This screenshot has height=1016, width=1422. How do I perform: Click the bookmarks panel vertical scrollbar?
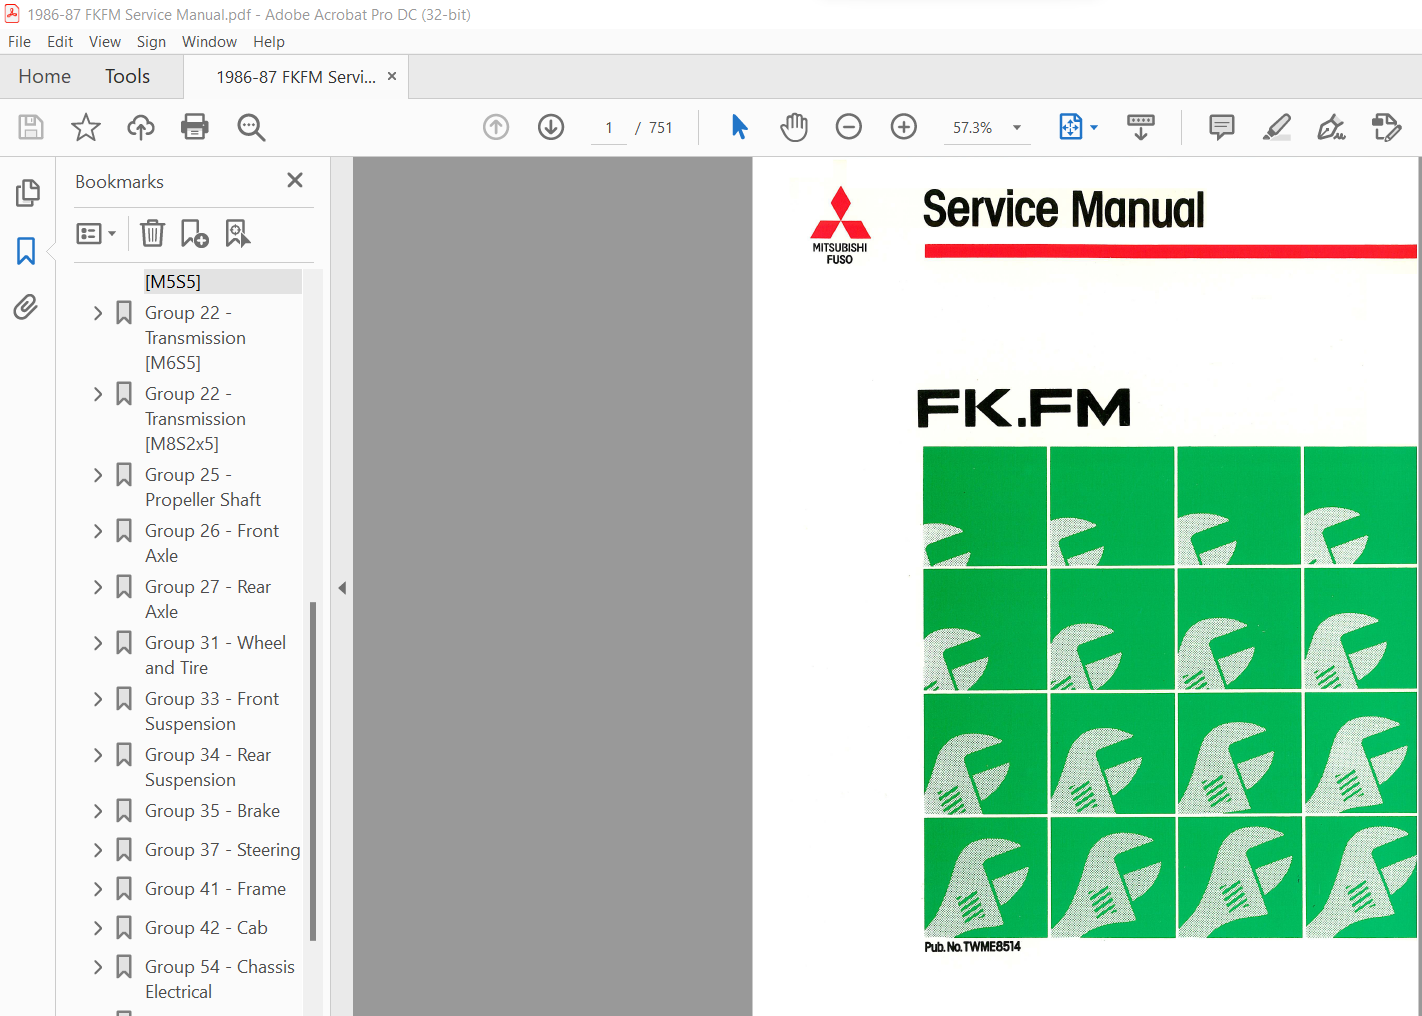[x=313, y=770]
